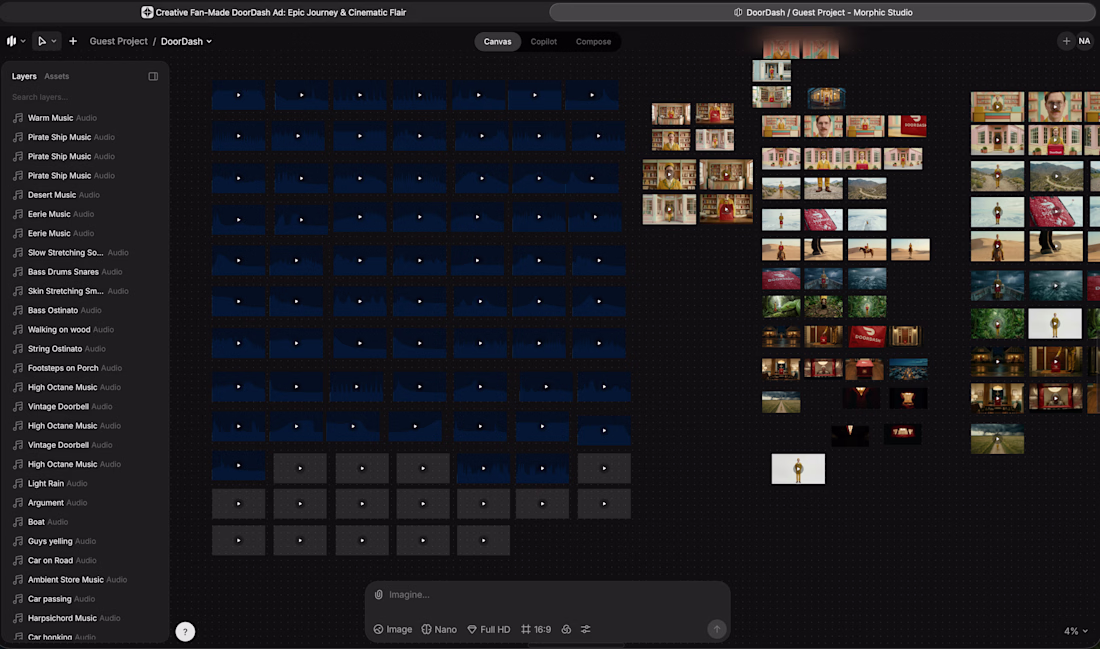
Task: Open the NA user avatar
Action: point(1085,41)
